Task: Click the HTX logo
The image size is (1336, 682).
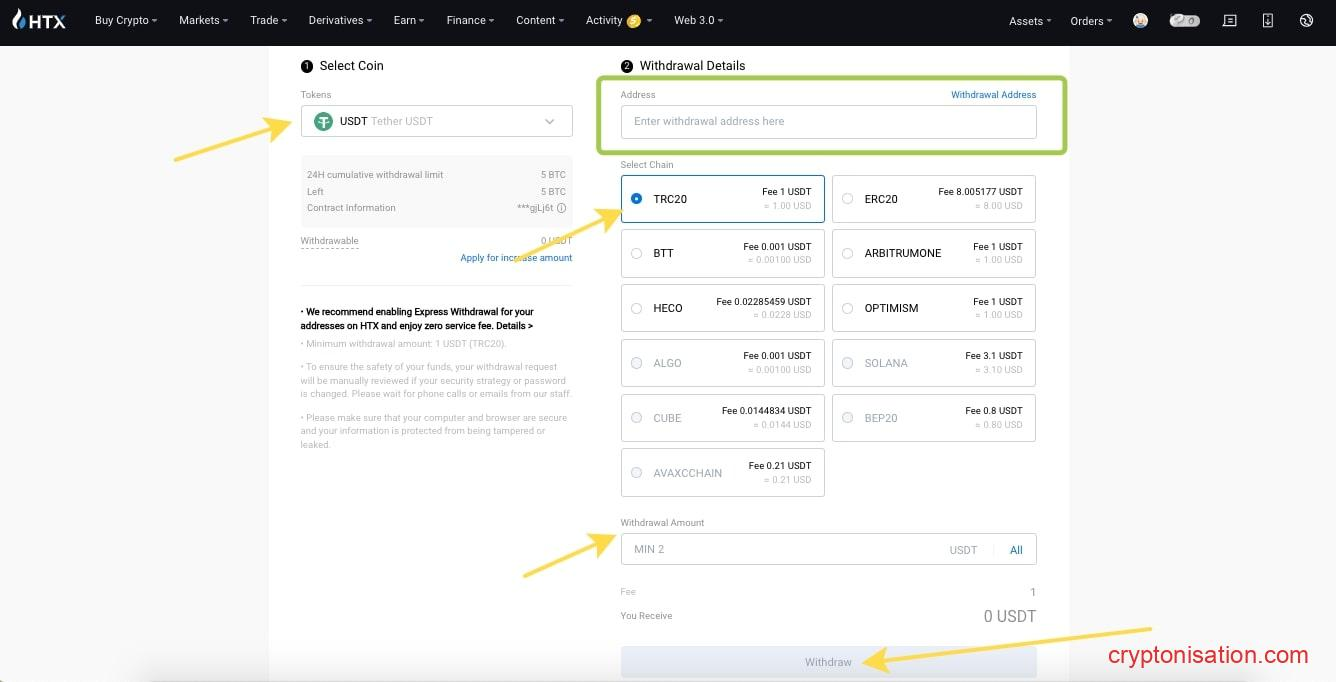Action: coord(39,20)
